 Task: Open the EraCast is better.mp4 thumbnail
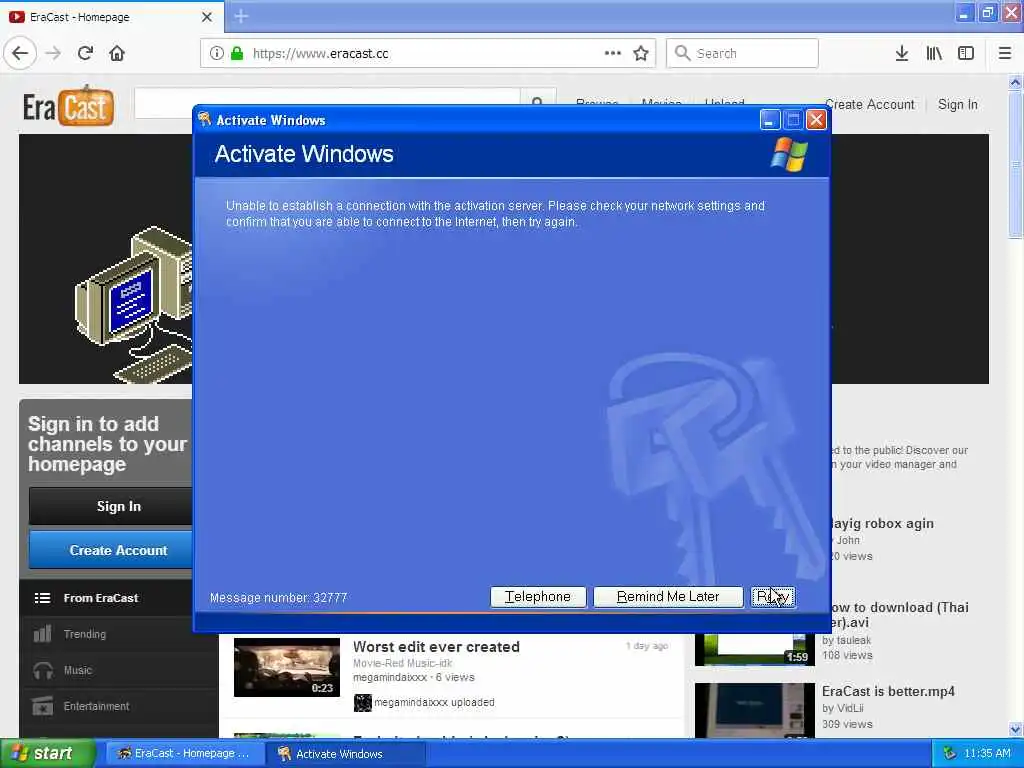[755, 711]
